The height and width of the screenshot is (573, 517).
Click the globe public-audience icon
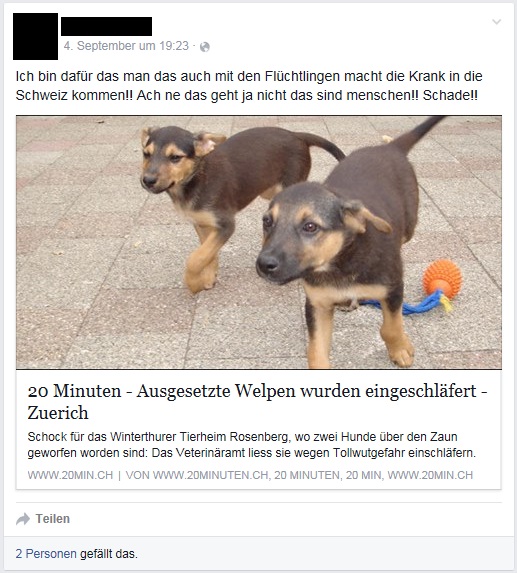(x=205, y=47)
